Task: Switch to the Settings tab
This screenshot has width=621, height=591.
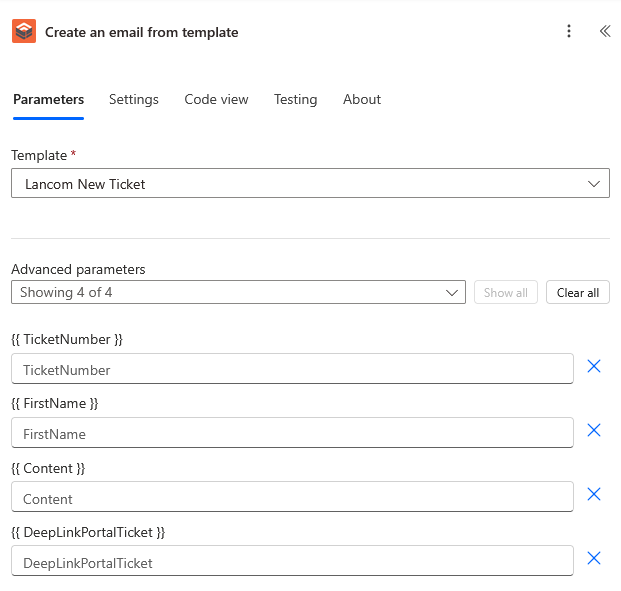Action: coord(134,100)
